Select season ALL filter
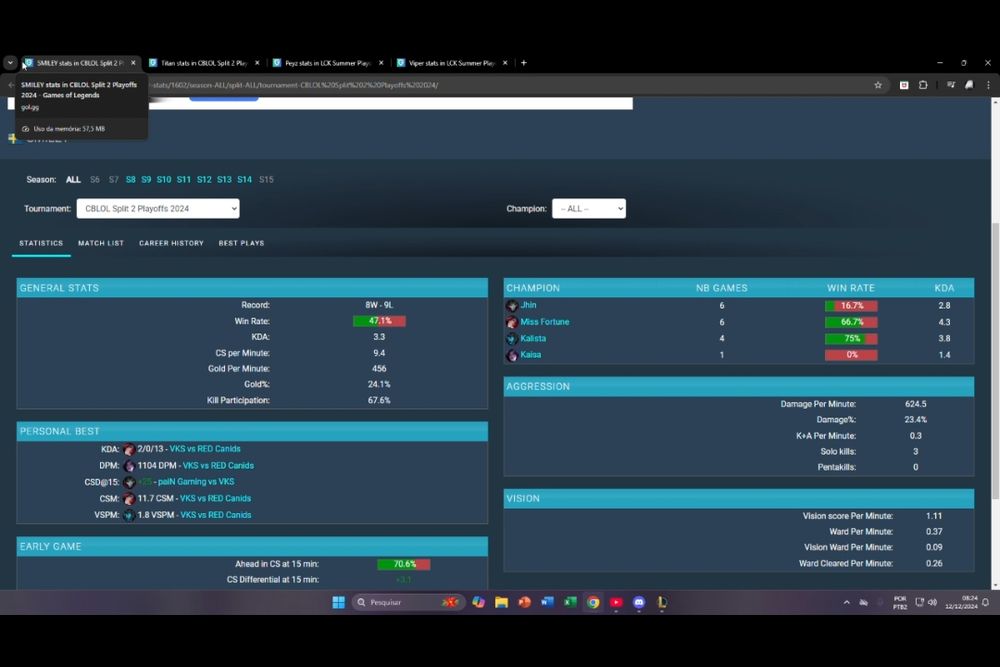Image resolution: width=1000 pixels, height=667 pixels. [73, 180]
